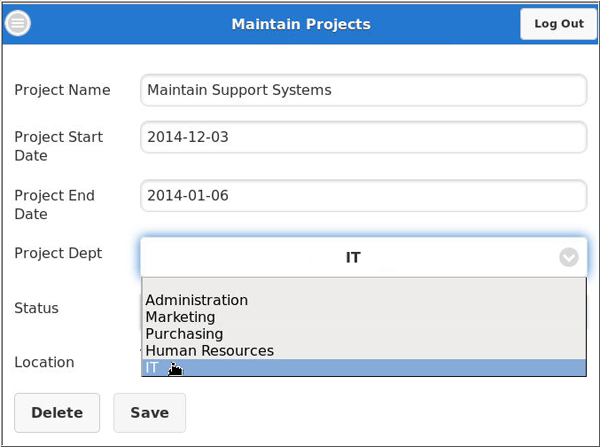Click the selected IT value in Project Dept box
The width and height of the screenshot is (600, 447).
tap(353, 257)
